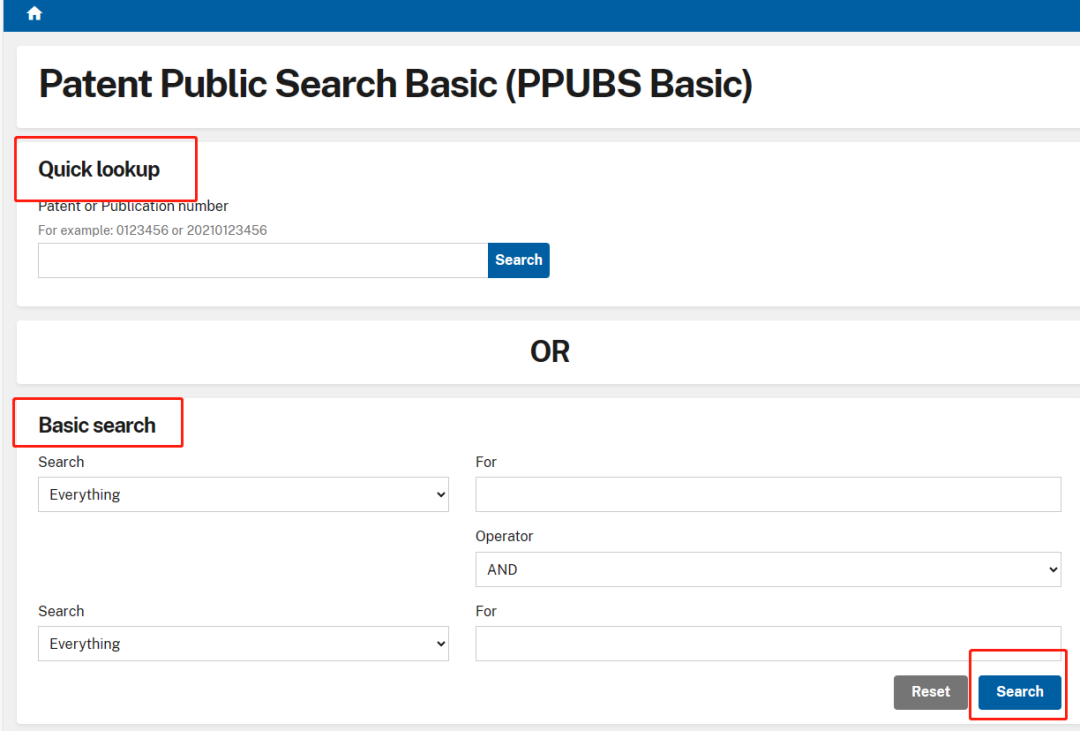Click the Patent Public Search Basic title
Image resolution: width=1080 pixels, height=731 pixels.
point(395,84)
